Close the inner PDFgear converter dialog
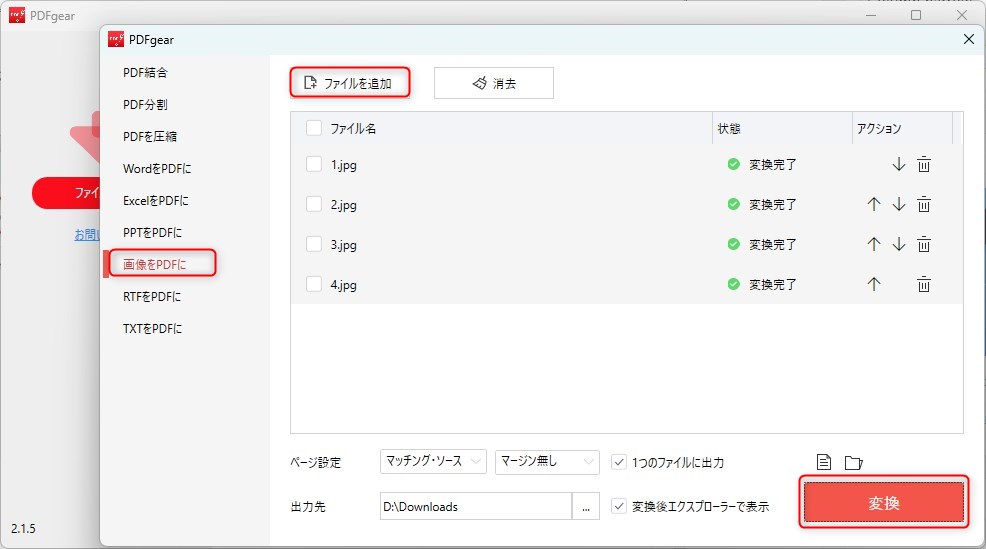 pos(968,39)
